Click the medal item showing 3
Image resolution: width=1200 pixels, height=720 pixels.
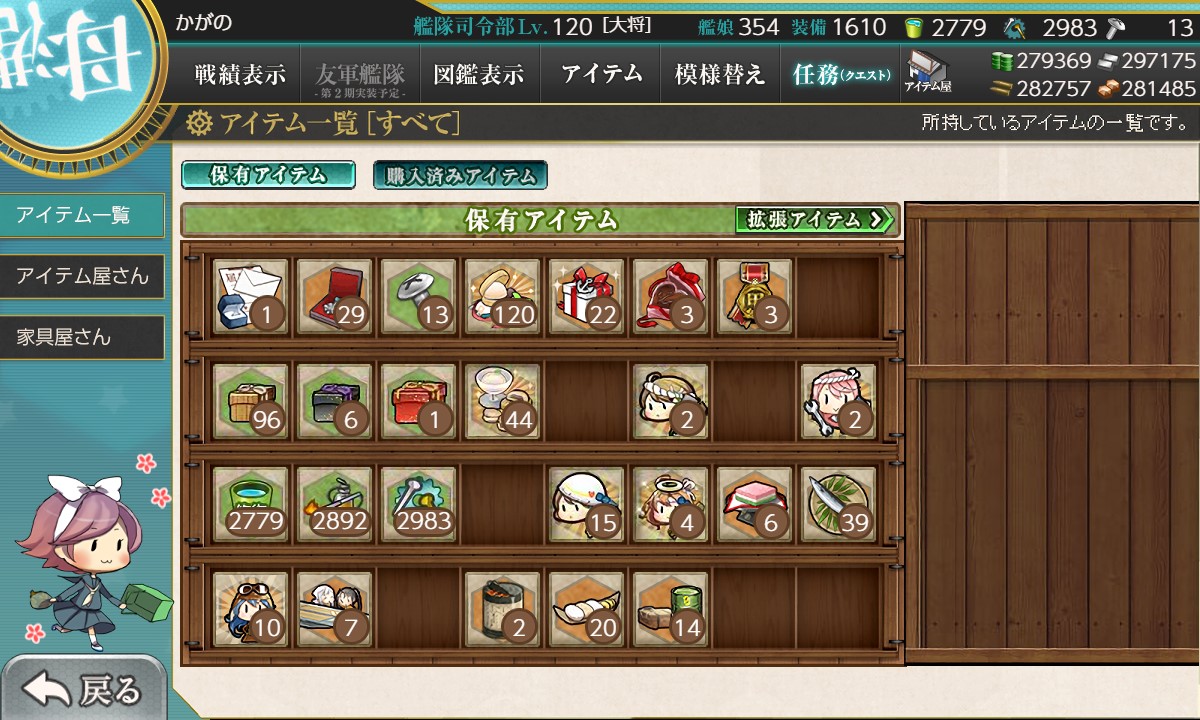click(755, 297)
